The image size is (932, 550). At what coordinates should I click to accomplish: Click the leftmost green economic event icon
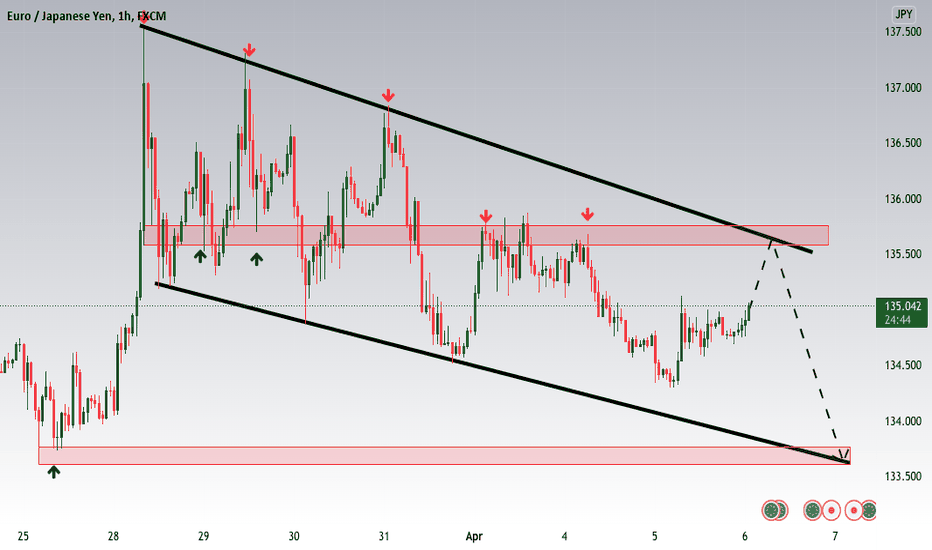[772, 510]
